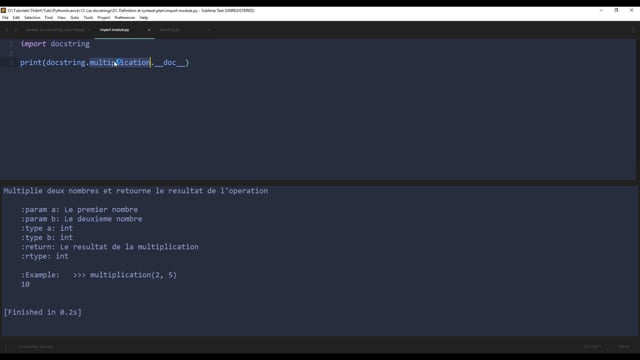Click ':type b: int' output line
Screen dimensions: 640x360
(x=47, y=238)
